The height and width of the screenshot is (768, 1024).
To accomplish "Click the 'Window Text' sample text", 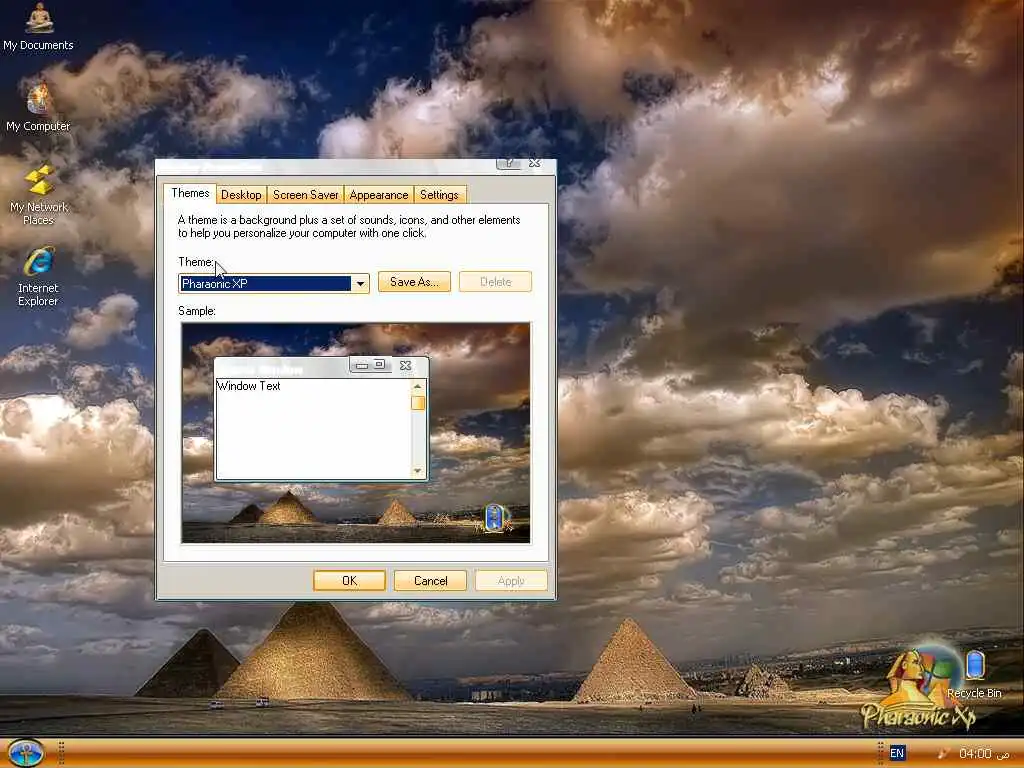I will click(x=248, y=386).
